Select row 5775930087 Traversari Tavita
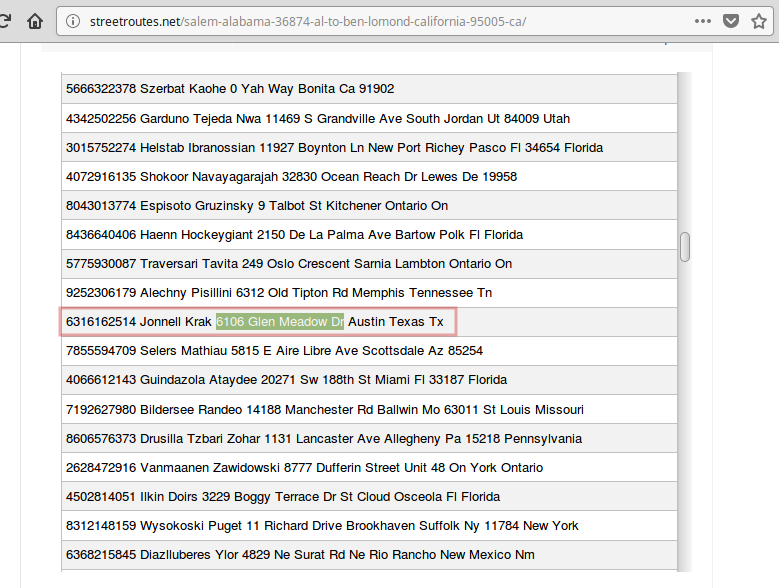The height and width of the screenshot is (588, 779). tap(369, 264)
